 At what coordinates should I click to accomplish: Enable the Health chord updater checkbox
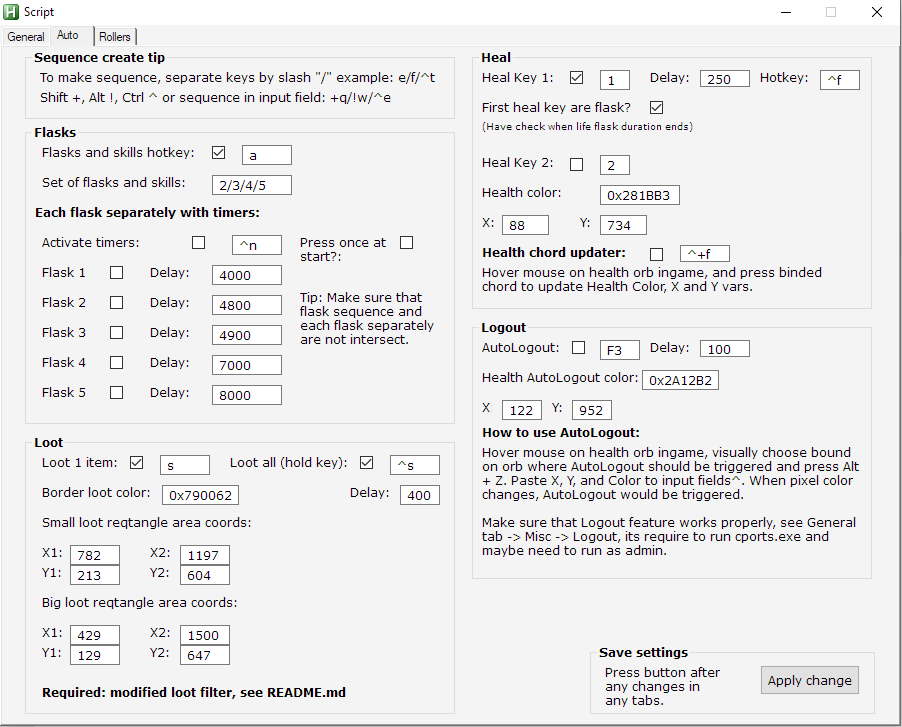point(656,254)
